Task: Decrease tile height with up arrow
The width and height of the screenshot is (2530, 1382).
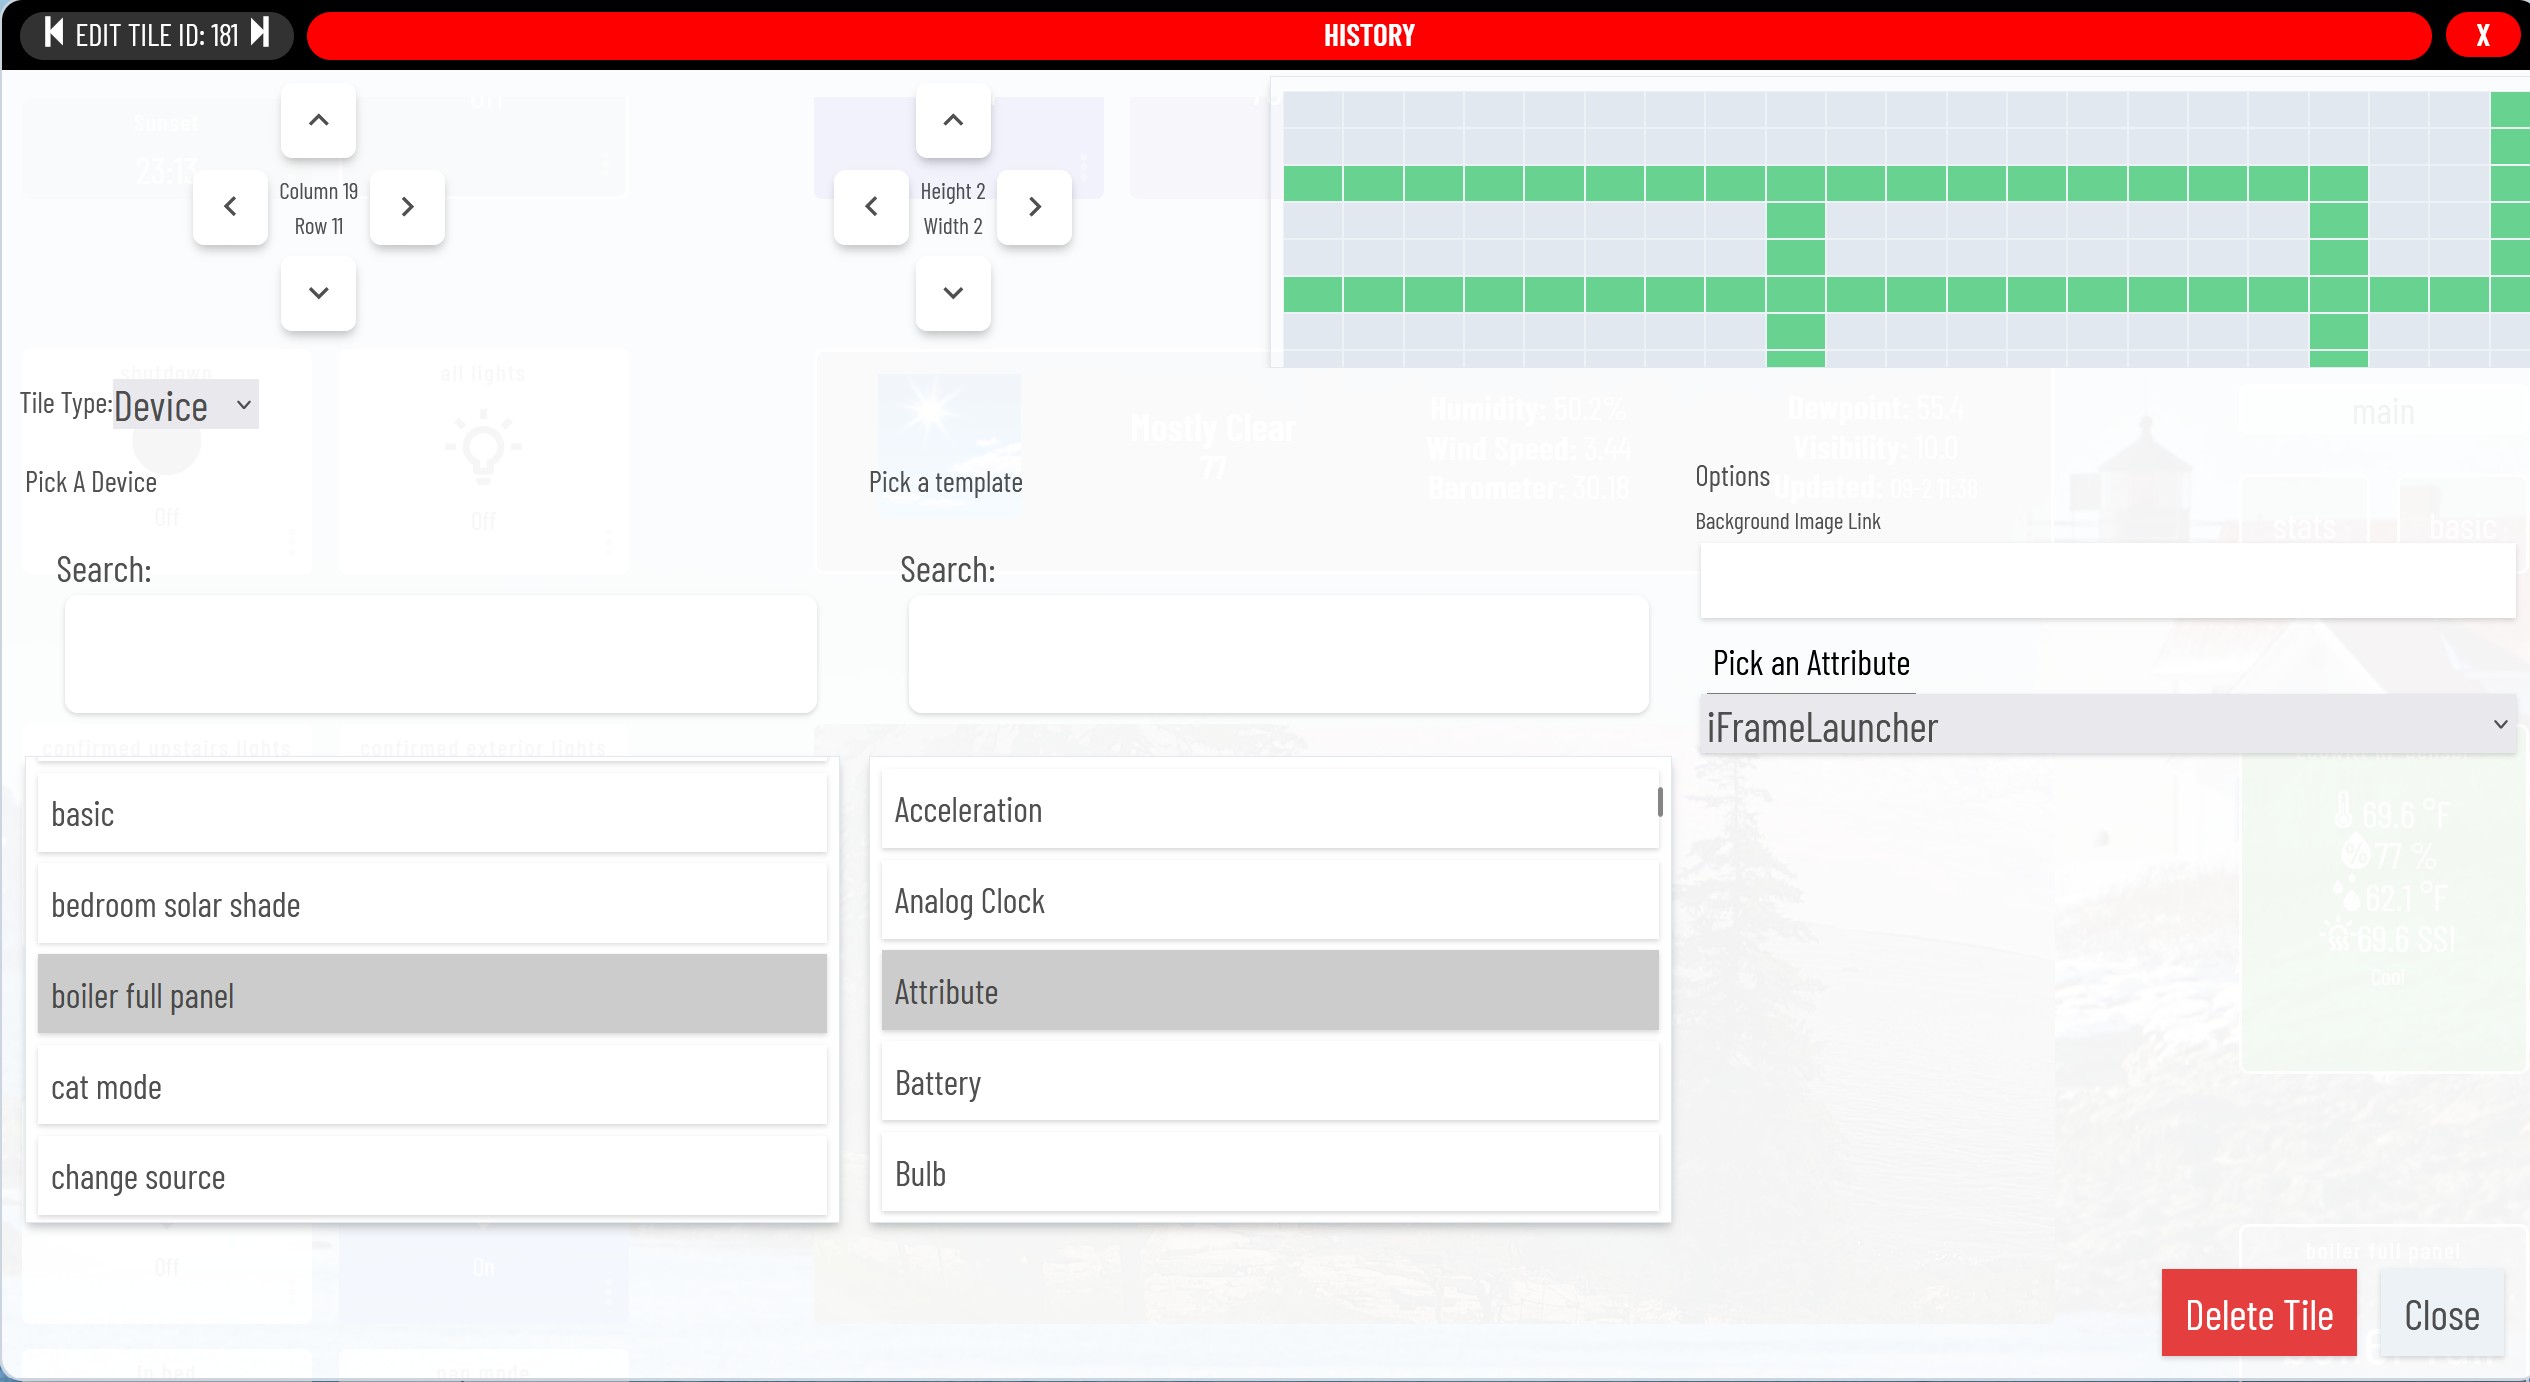Action: click(x=953, y=121)
